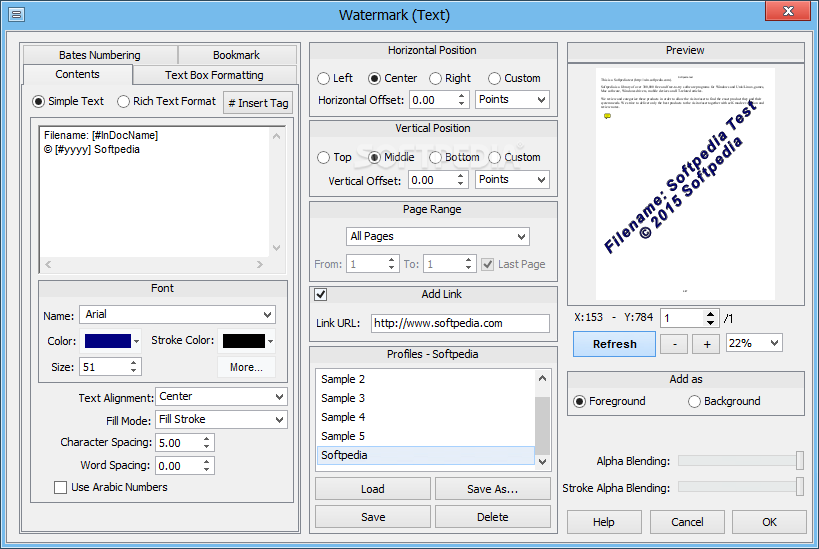Click Character Spacing value field
819x549 pixels.
[178, 442]
